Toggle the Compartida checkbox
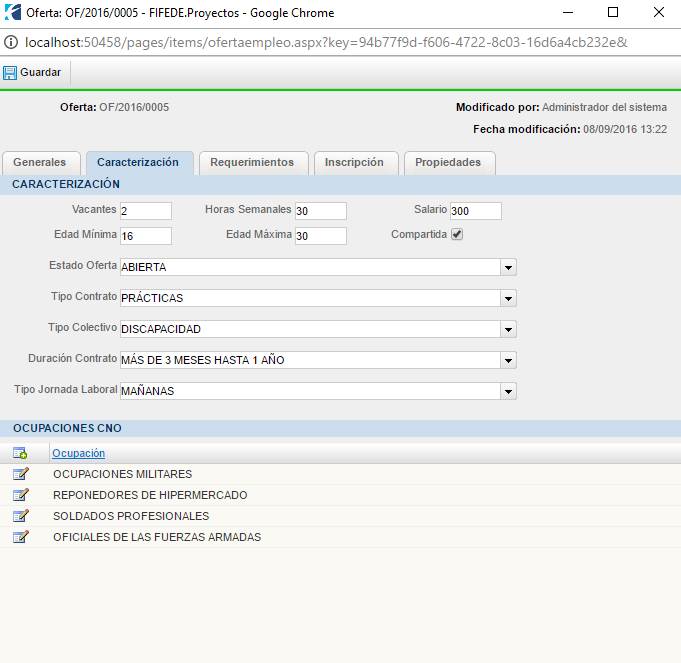 [457, 234]
